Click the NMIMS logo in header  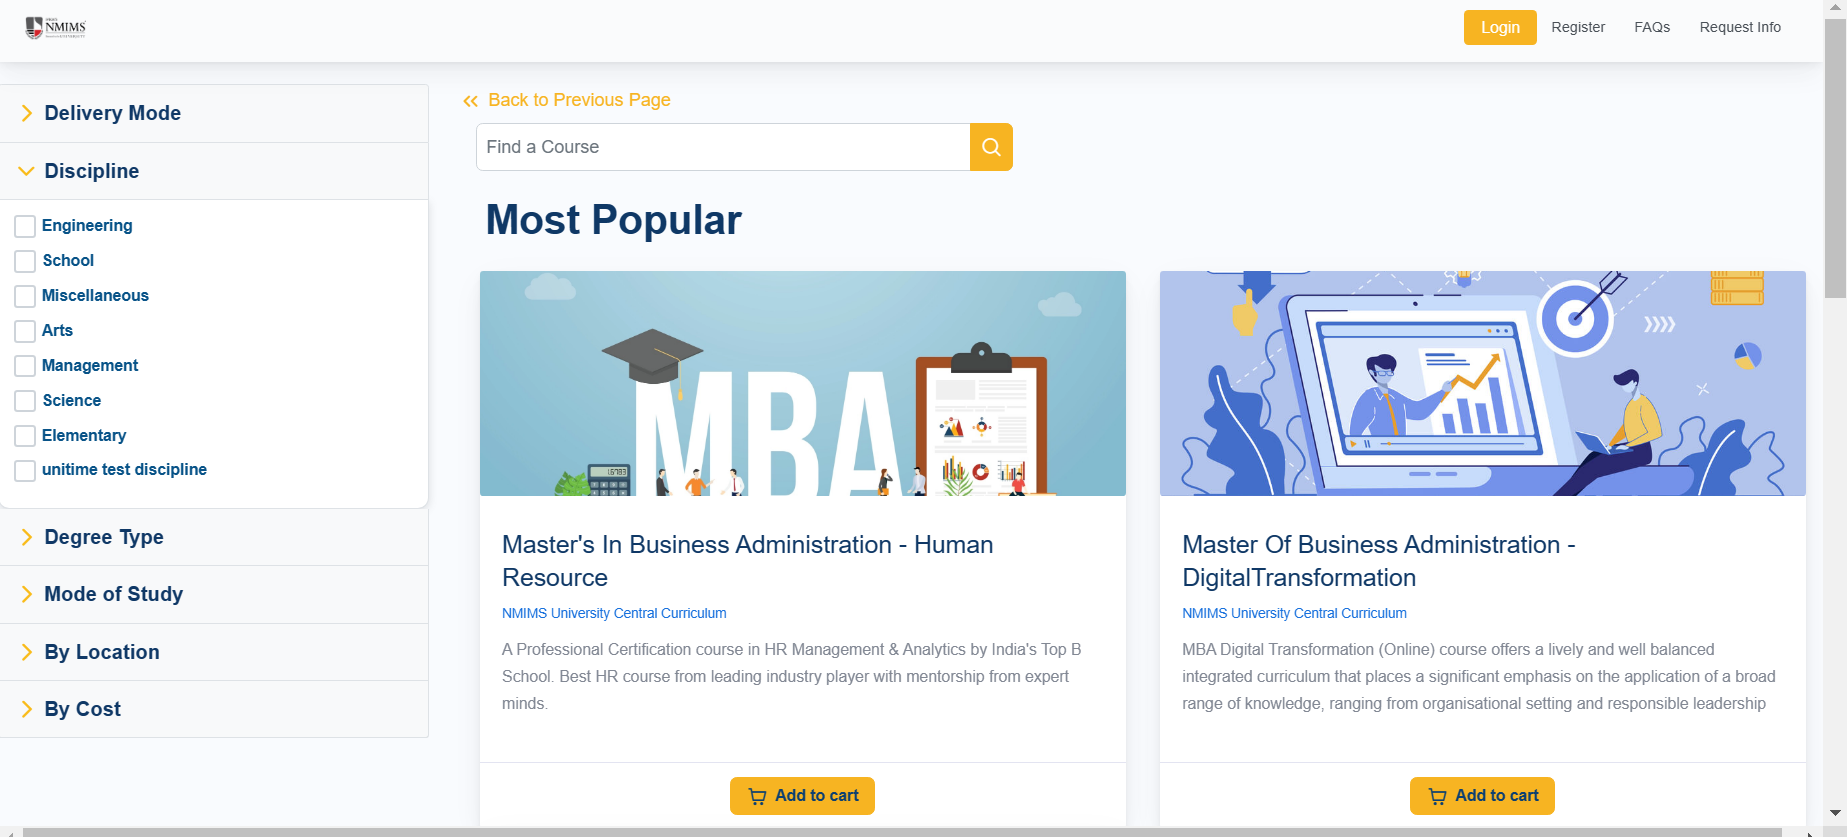click(56, 28)
